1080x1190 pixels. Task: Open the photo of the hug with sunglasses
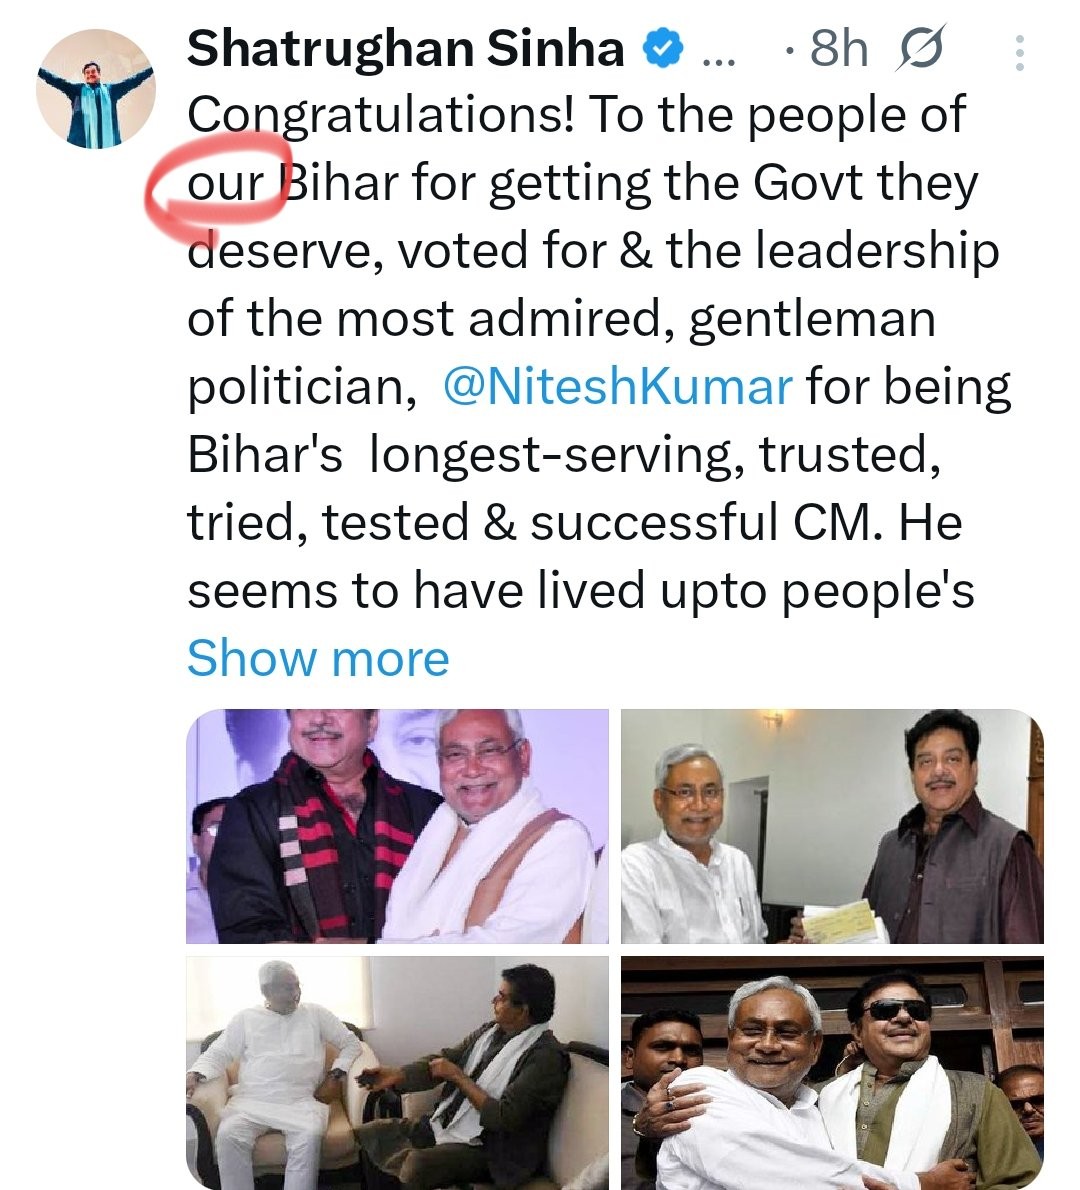click(831, 1072)
